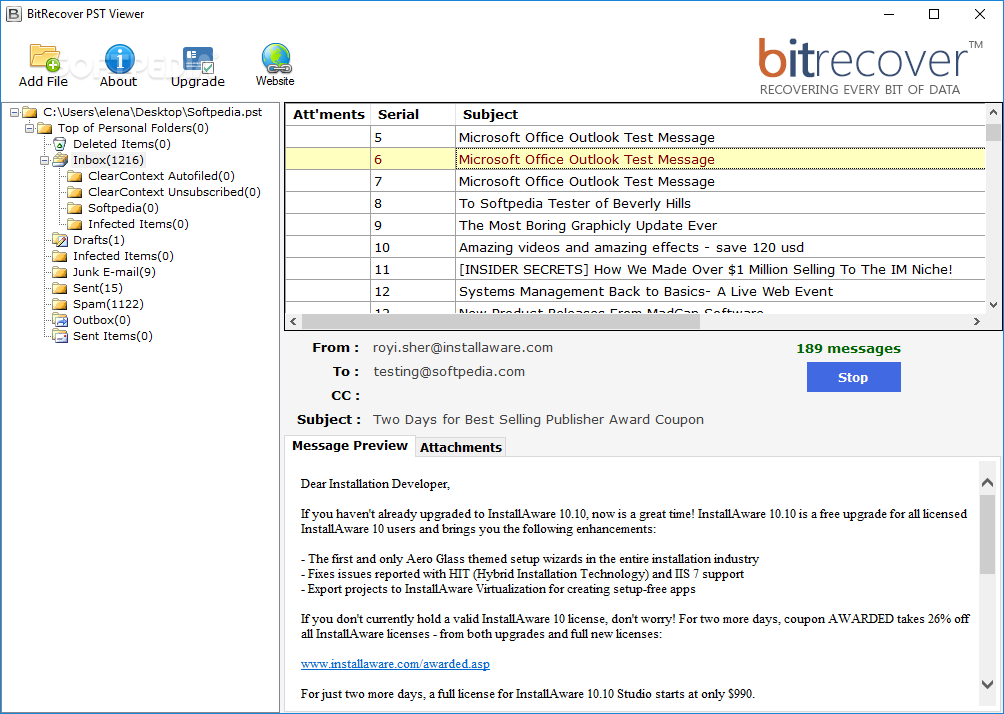Select the Softpedia(0) subfolder
The image size is (1004, 714).
coord(124,208)
